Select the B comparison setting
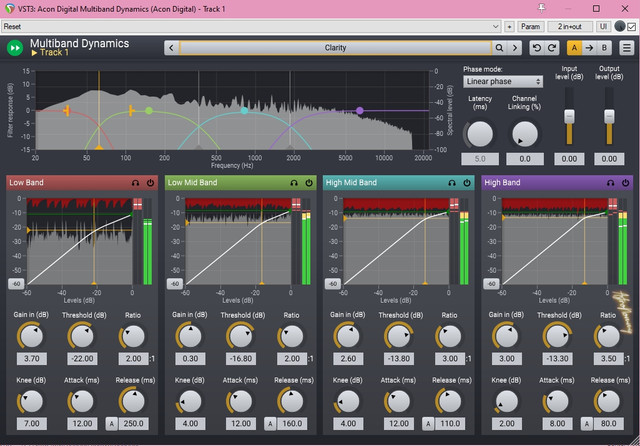The image size is (640, 446). click(604, 48)
